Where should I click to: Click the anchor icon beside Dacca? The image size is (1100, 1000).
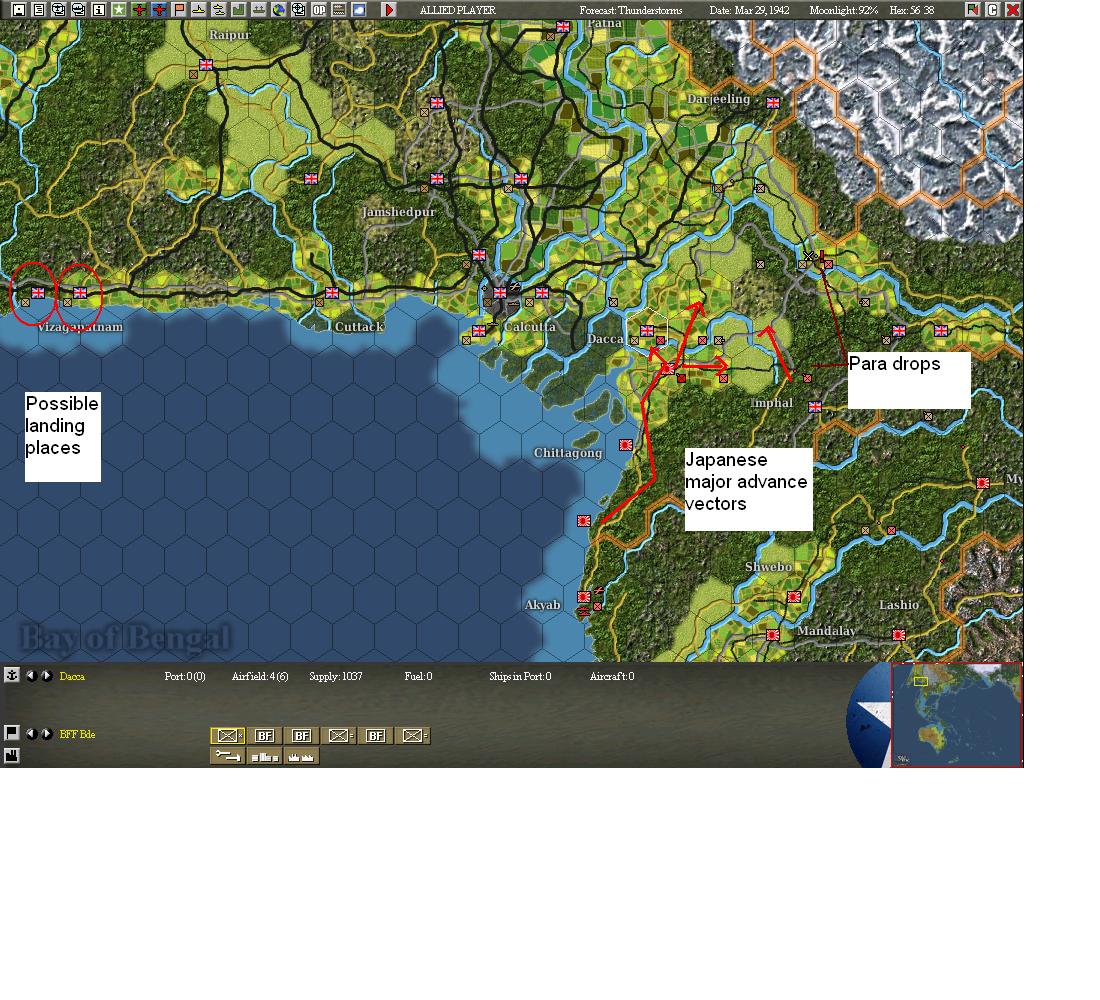coord(11,675)
